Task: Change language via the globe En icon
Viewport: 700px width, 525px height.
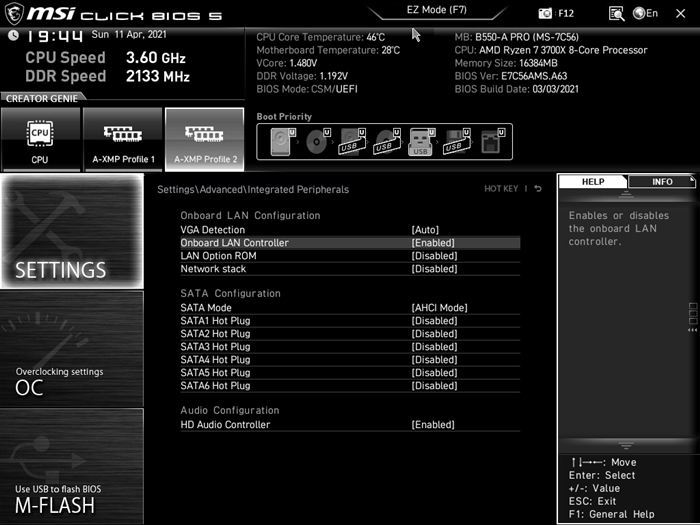Action: point(646,13)
